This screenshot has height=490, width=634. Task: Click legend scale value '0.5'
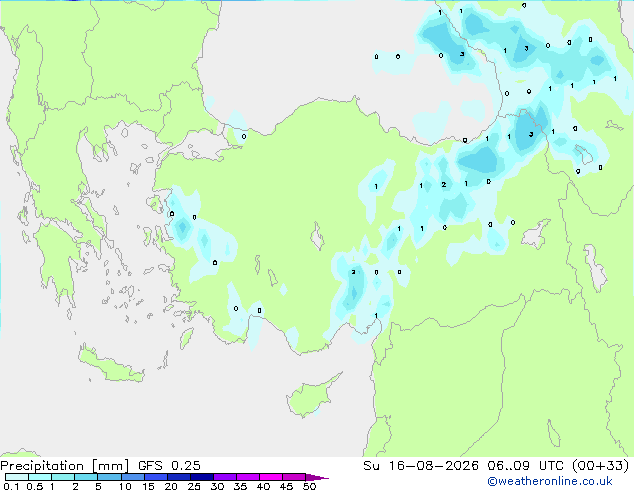click(35, 486)
